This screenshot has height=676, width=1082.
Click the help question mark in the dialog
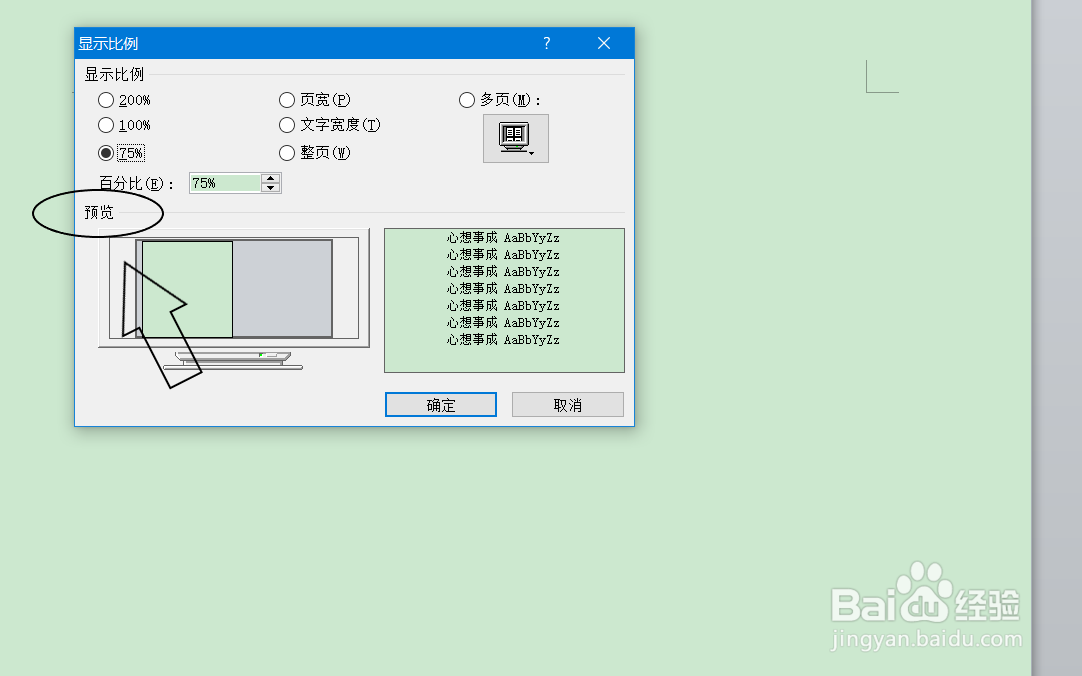click(546, 43)
